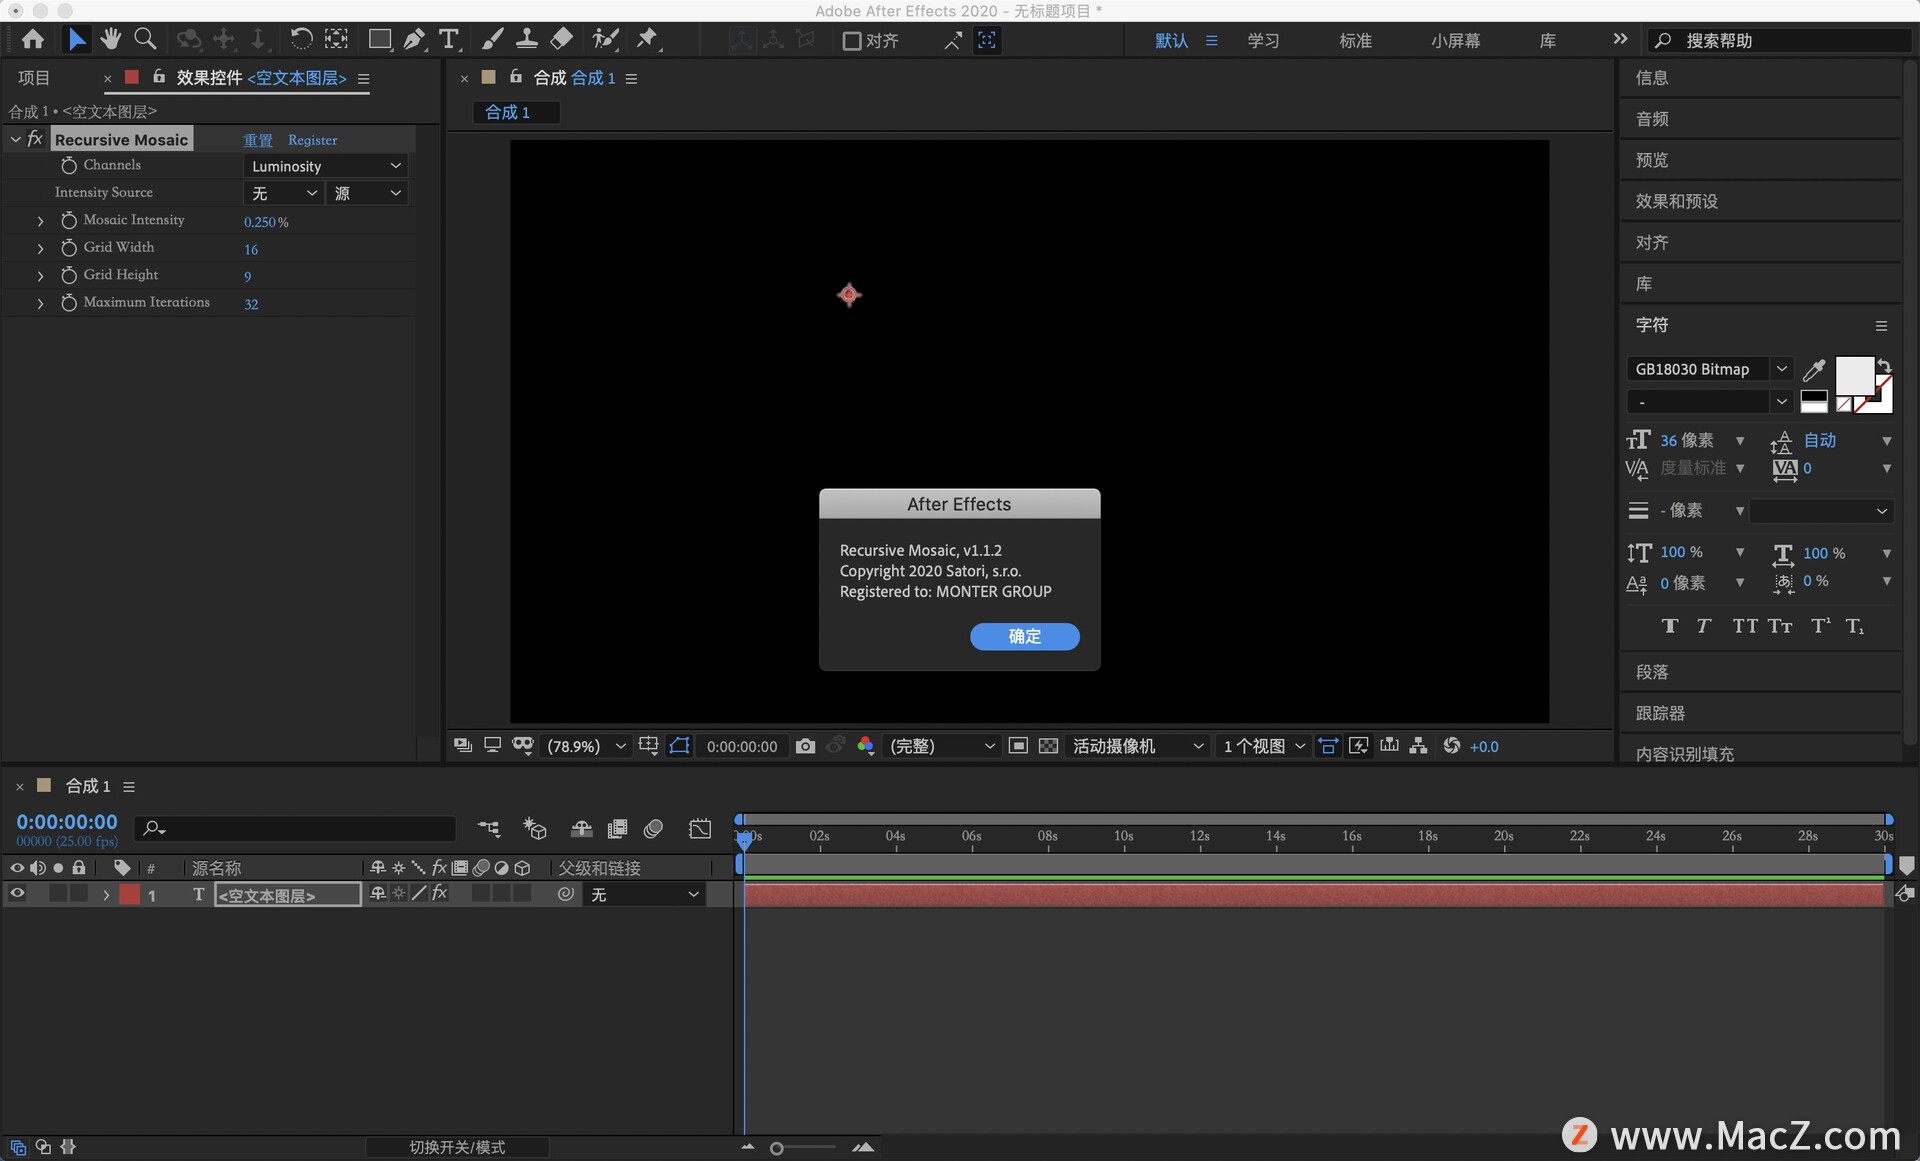Select the Rectangle shape tool

(379, 39)
